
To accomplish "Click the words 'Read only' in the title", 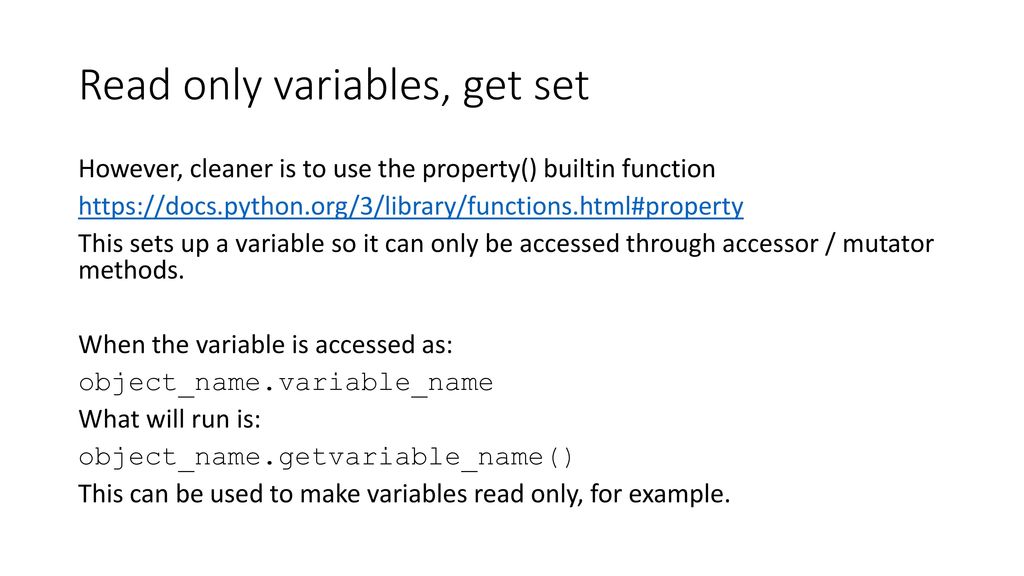I will click(170, 86).
